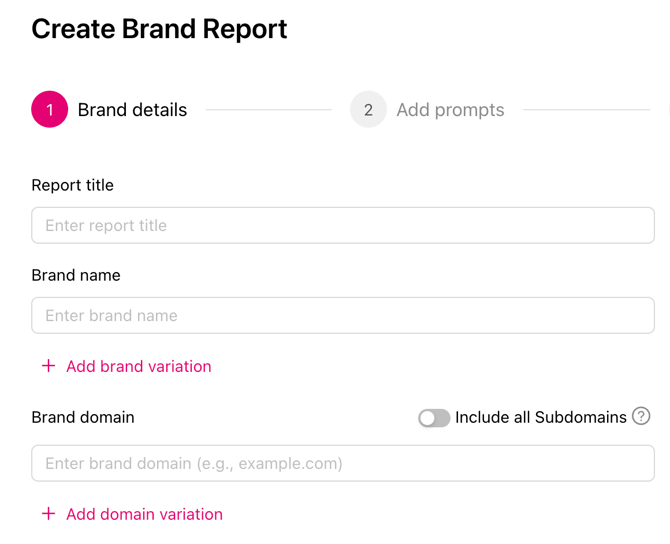670x544 pixels.
Task: Click the Brand domain field label
Action: (x=82, y=417)
